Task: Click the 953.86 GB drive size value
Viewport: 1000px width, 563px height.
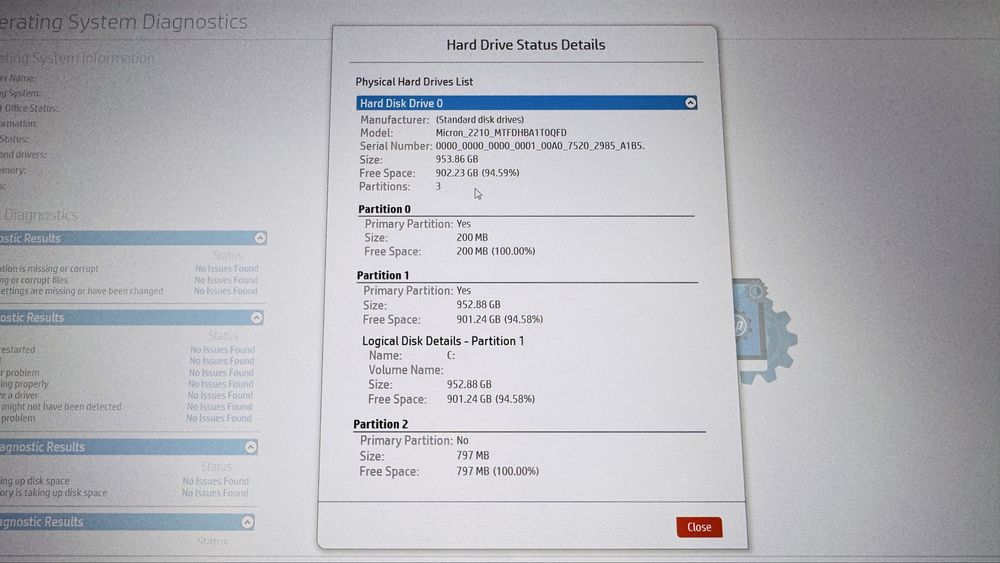Action: click(457, 159)
